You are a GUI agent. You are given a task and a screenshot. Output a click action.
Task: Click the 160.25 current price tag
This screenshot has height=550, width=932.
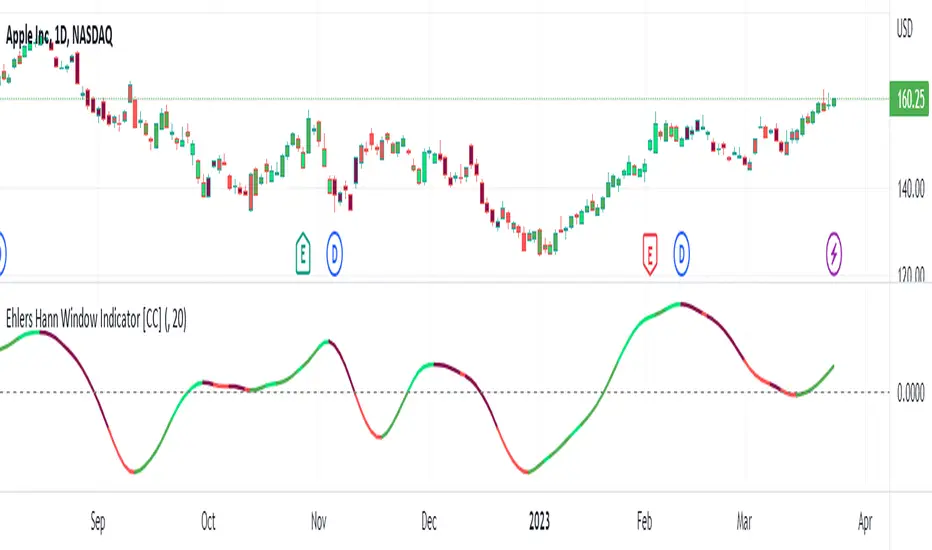[909, 99]
